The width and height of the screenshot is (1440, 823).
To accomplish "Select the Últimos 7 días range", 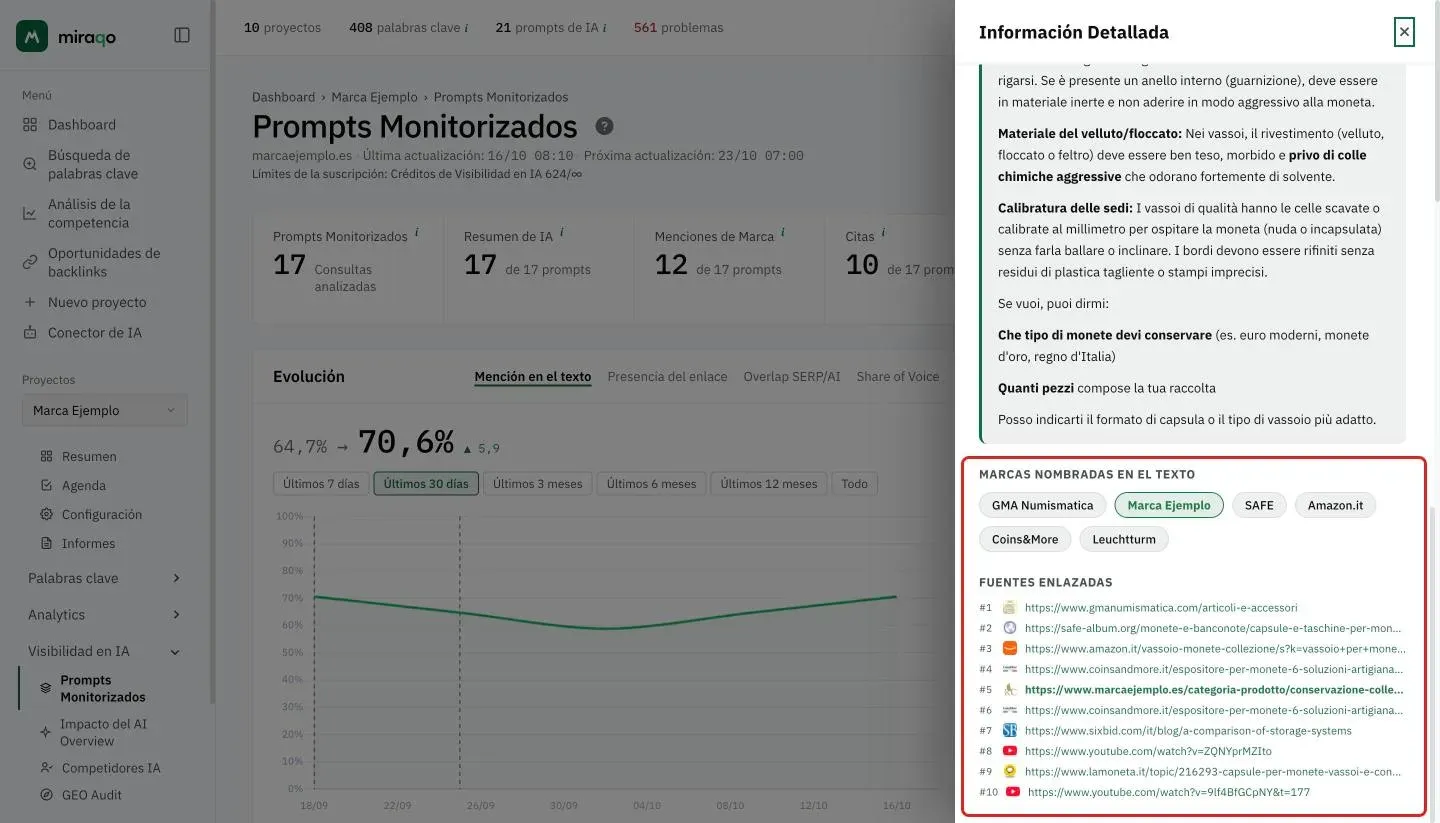I will 321,484.
